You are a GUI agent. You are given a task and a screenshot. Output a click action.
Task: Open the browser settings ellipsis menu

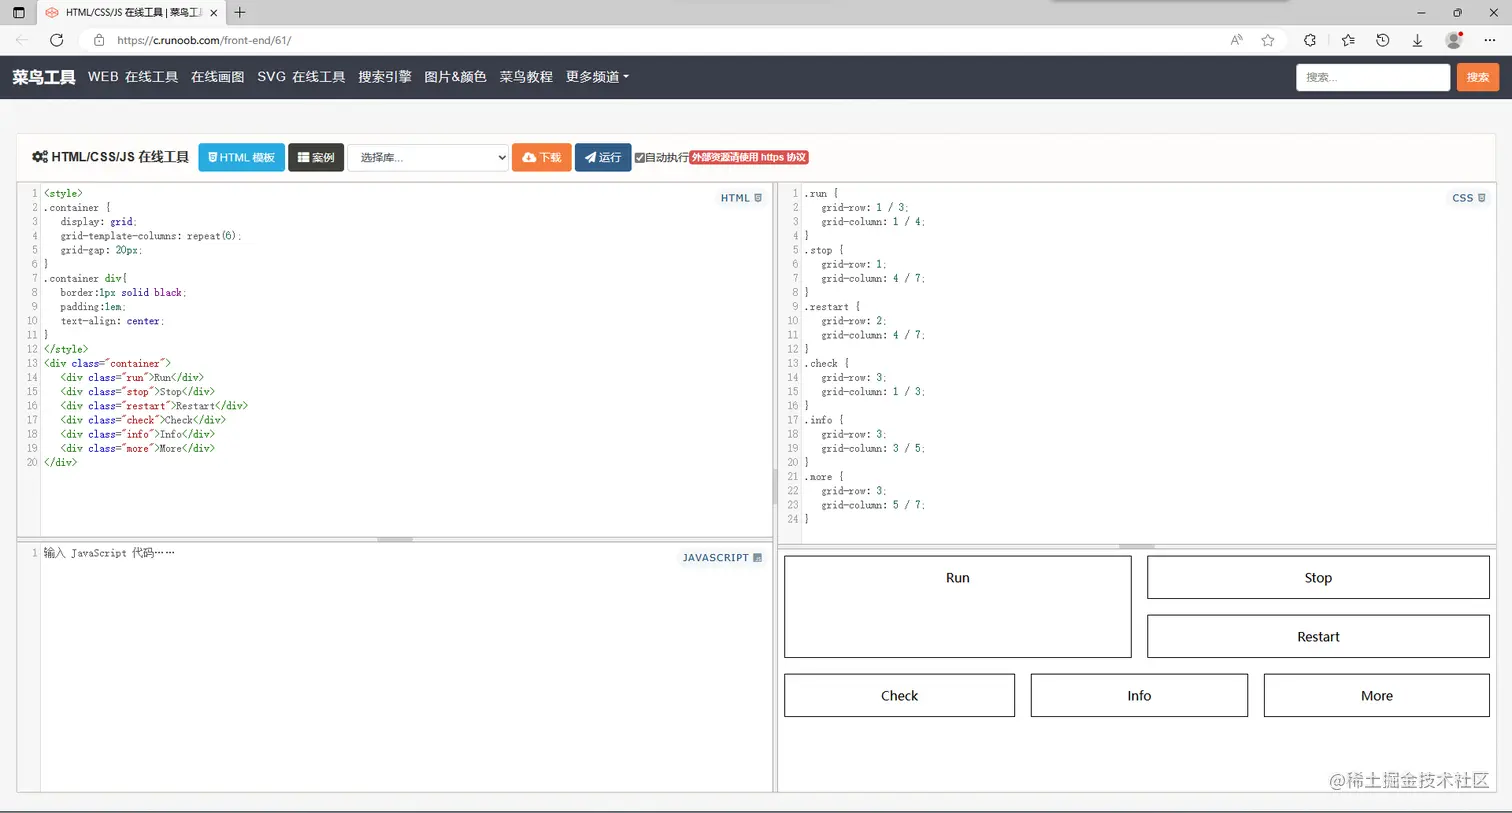point(1490,40)
